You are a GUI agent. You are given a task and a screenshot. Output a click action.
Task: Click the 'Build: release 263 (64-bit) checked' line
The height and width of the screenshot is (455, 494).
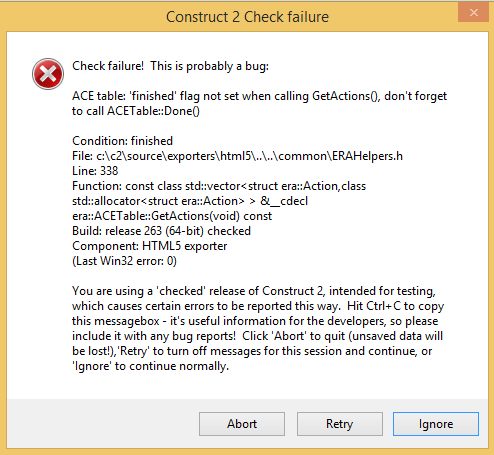(x=161, y=231)
